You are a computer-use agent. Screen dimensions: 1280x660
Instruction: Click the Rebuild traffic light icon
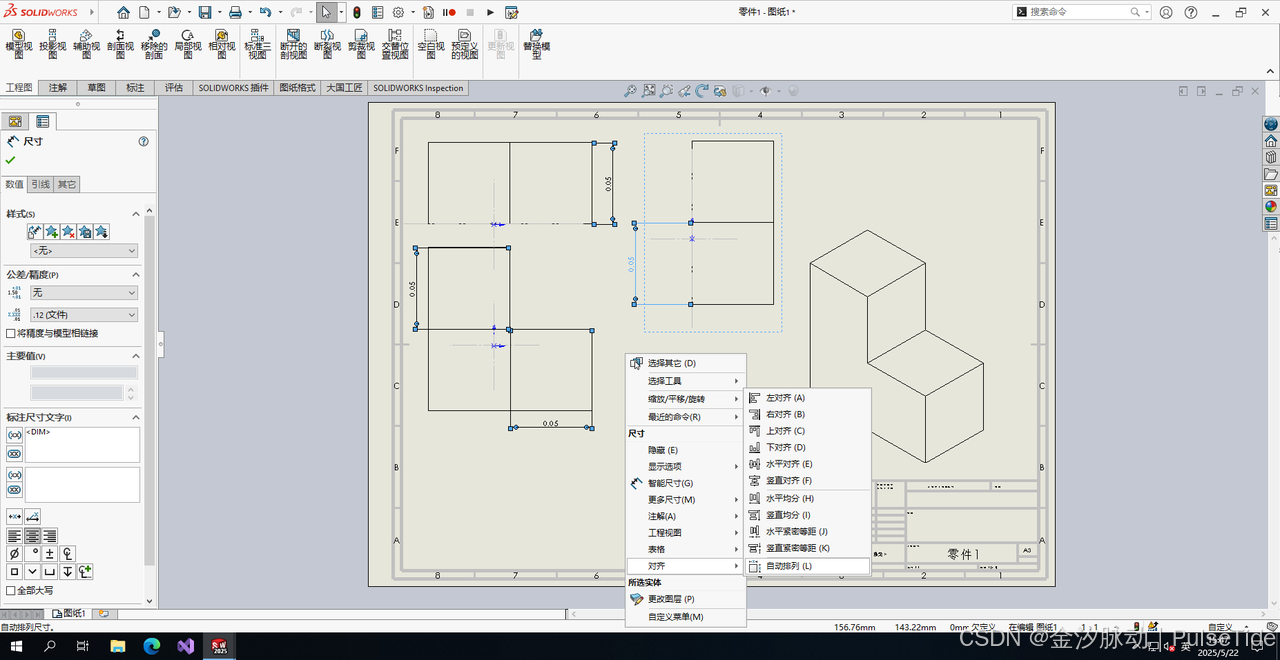[357, 12]
